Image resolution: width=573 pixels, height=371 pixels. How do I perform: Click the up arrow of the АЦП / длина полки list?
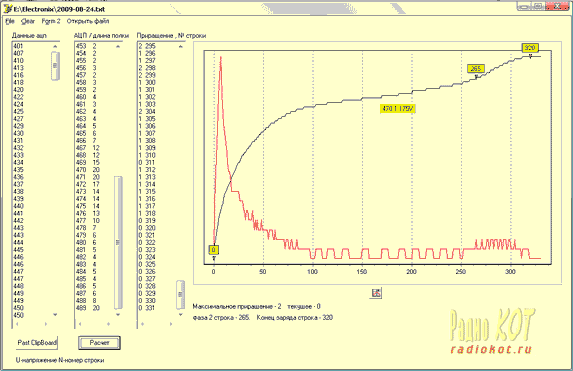point(118,46)
